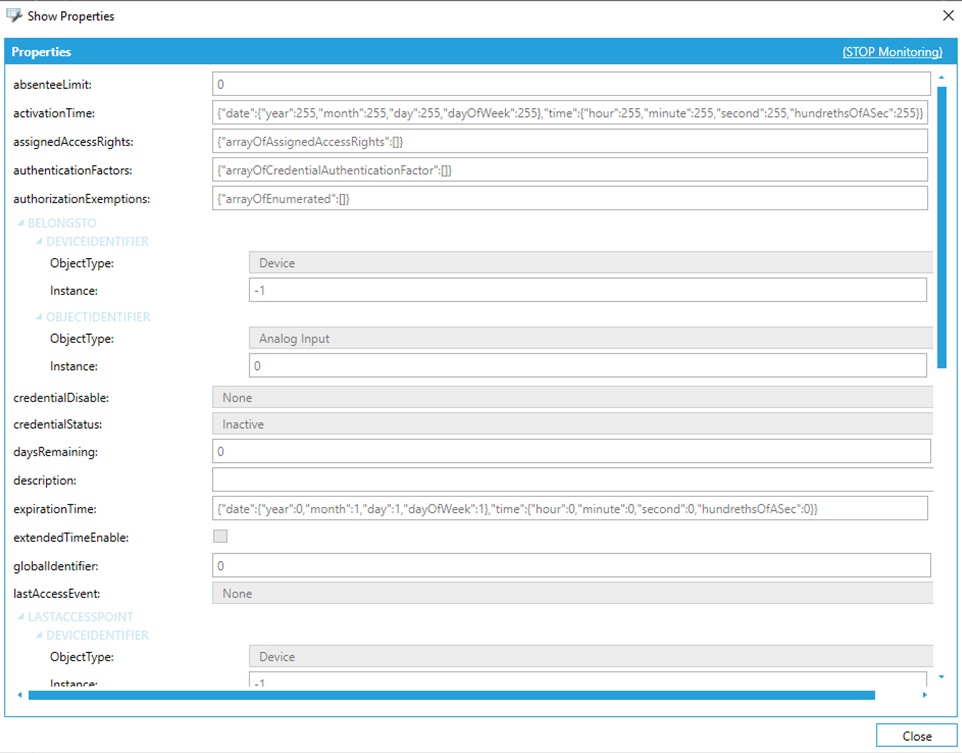
Task: Click the Show Properties window icon
Action: pyautogui.click(x=14, y=16)
